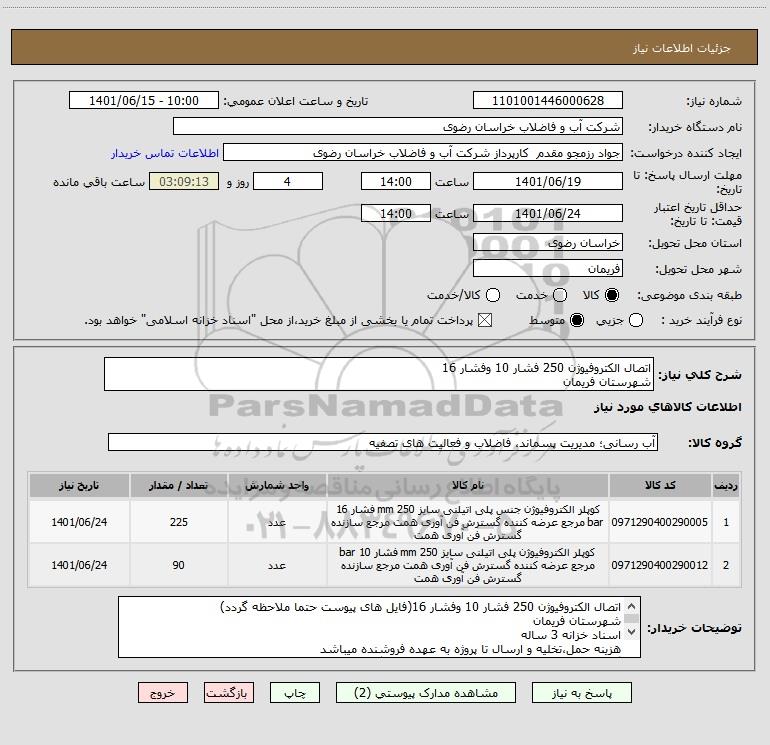This screenshot has height=745, width=770.
Task: Click the چاپ print button
Action: click(295, 693)
